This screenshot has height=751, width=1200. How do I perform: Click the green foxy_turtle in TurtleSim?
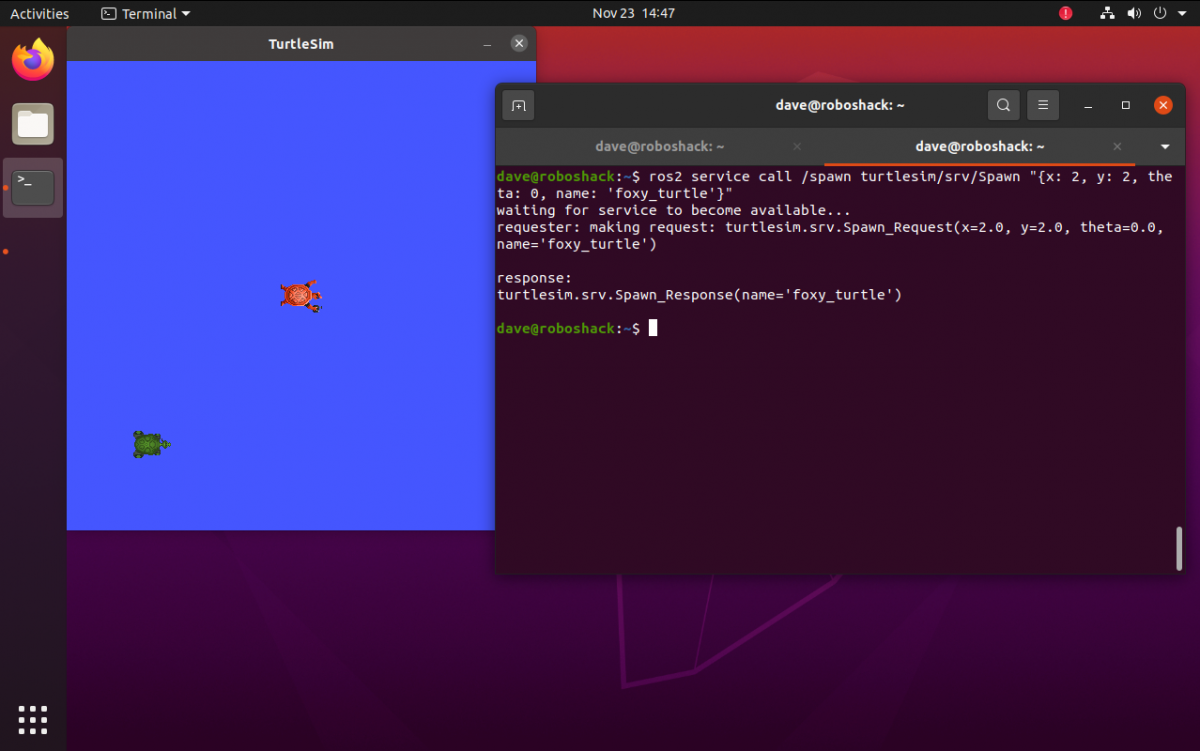tap(150, 444)
